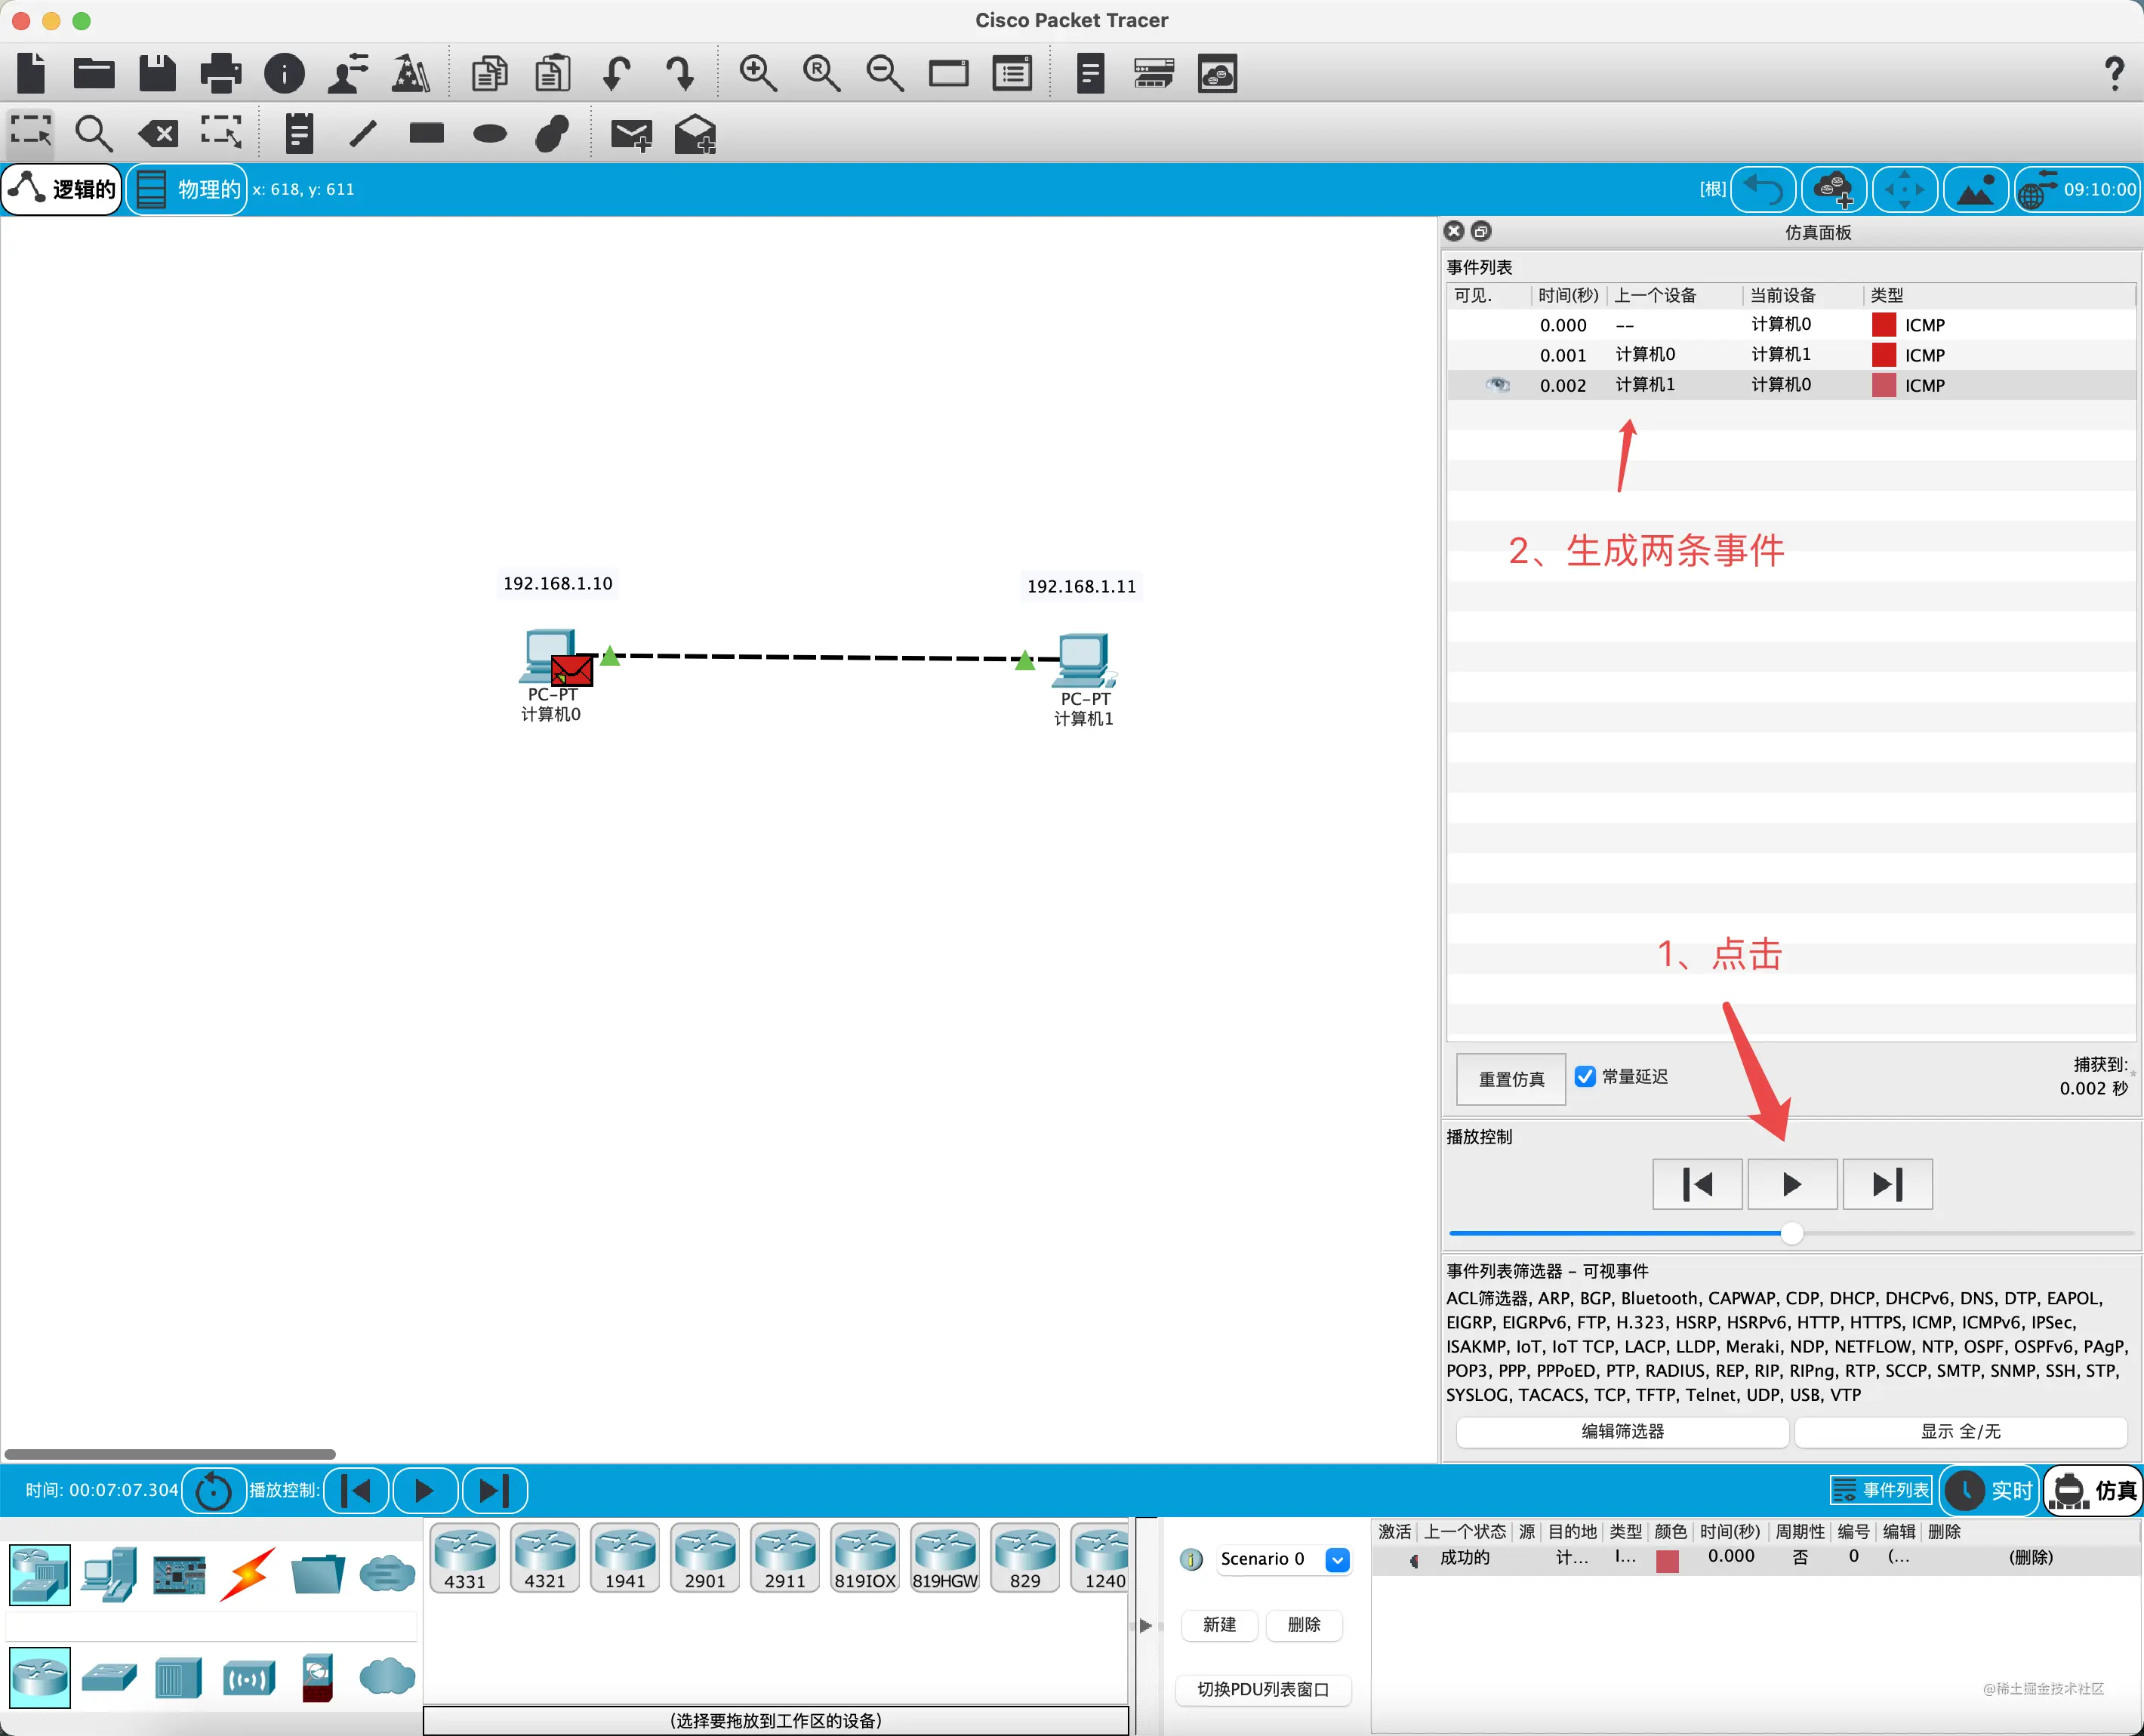Choose the Select tool
Screen dimensions: 2144x1736
coord(31,132)
